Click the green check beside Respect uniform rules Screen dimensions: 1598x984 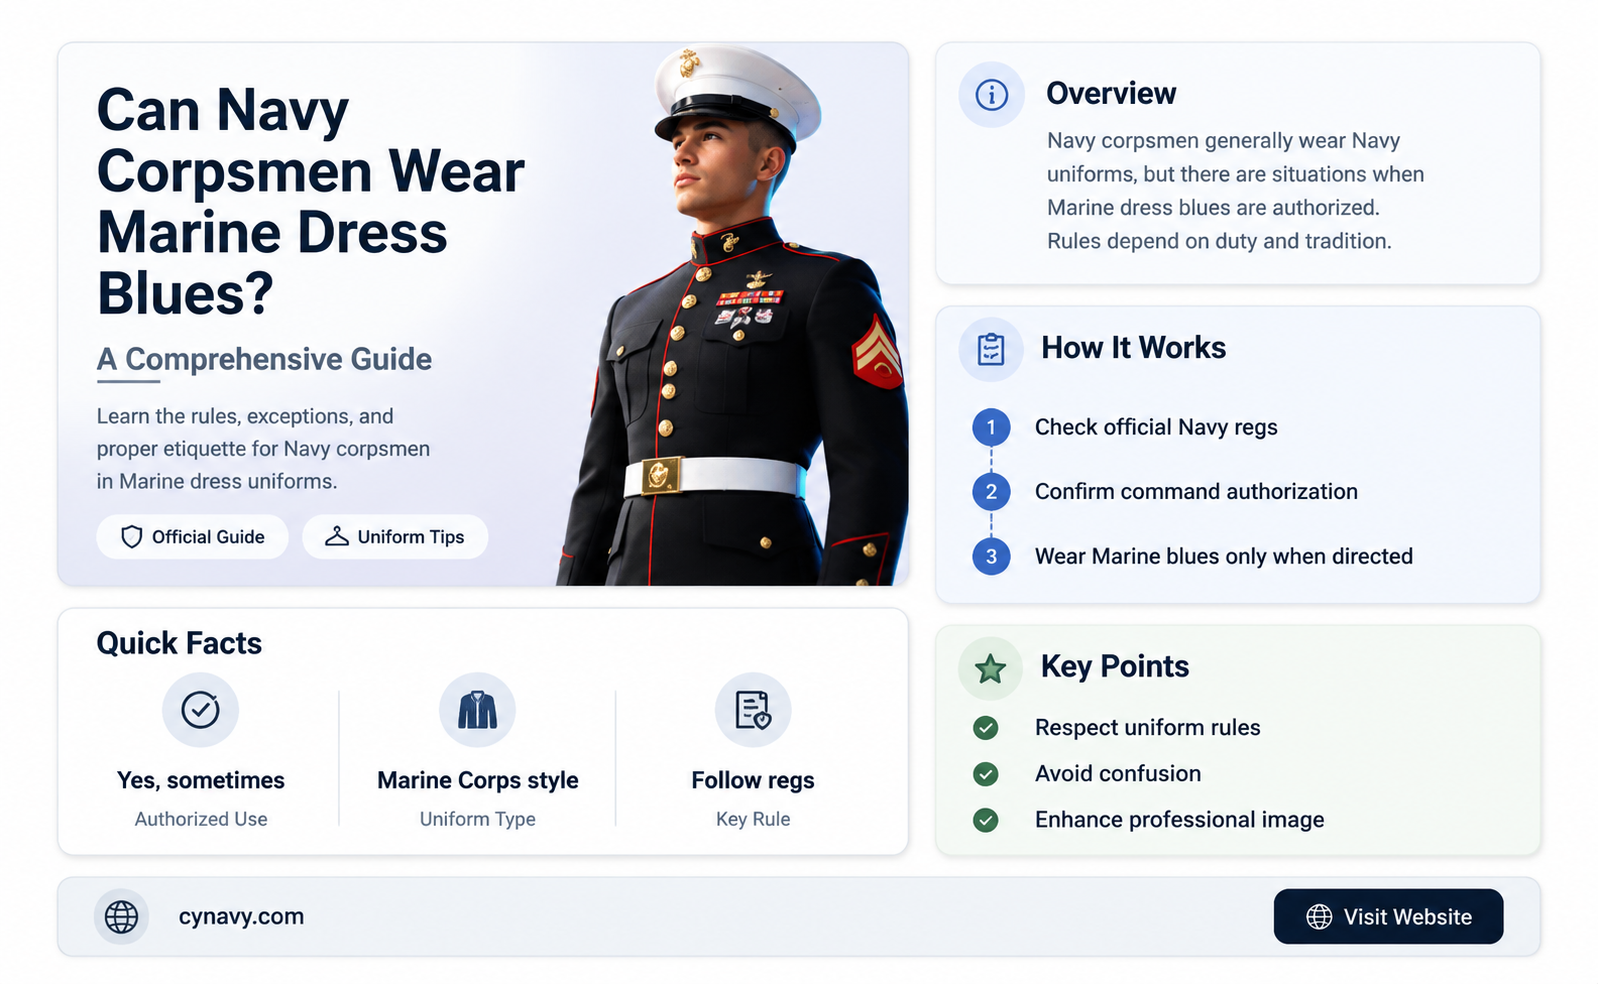point(986,728)
